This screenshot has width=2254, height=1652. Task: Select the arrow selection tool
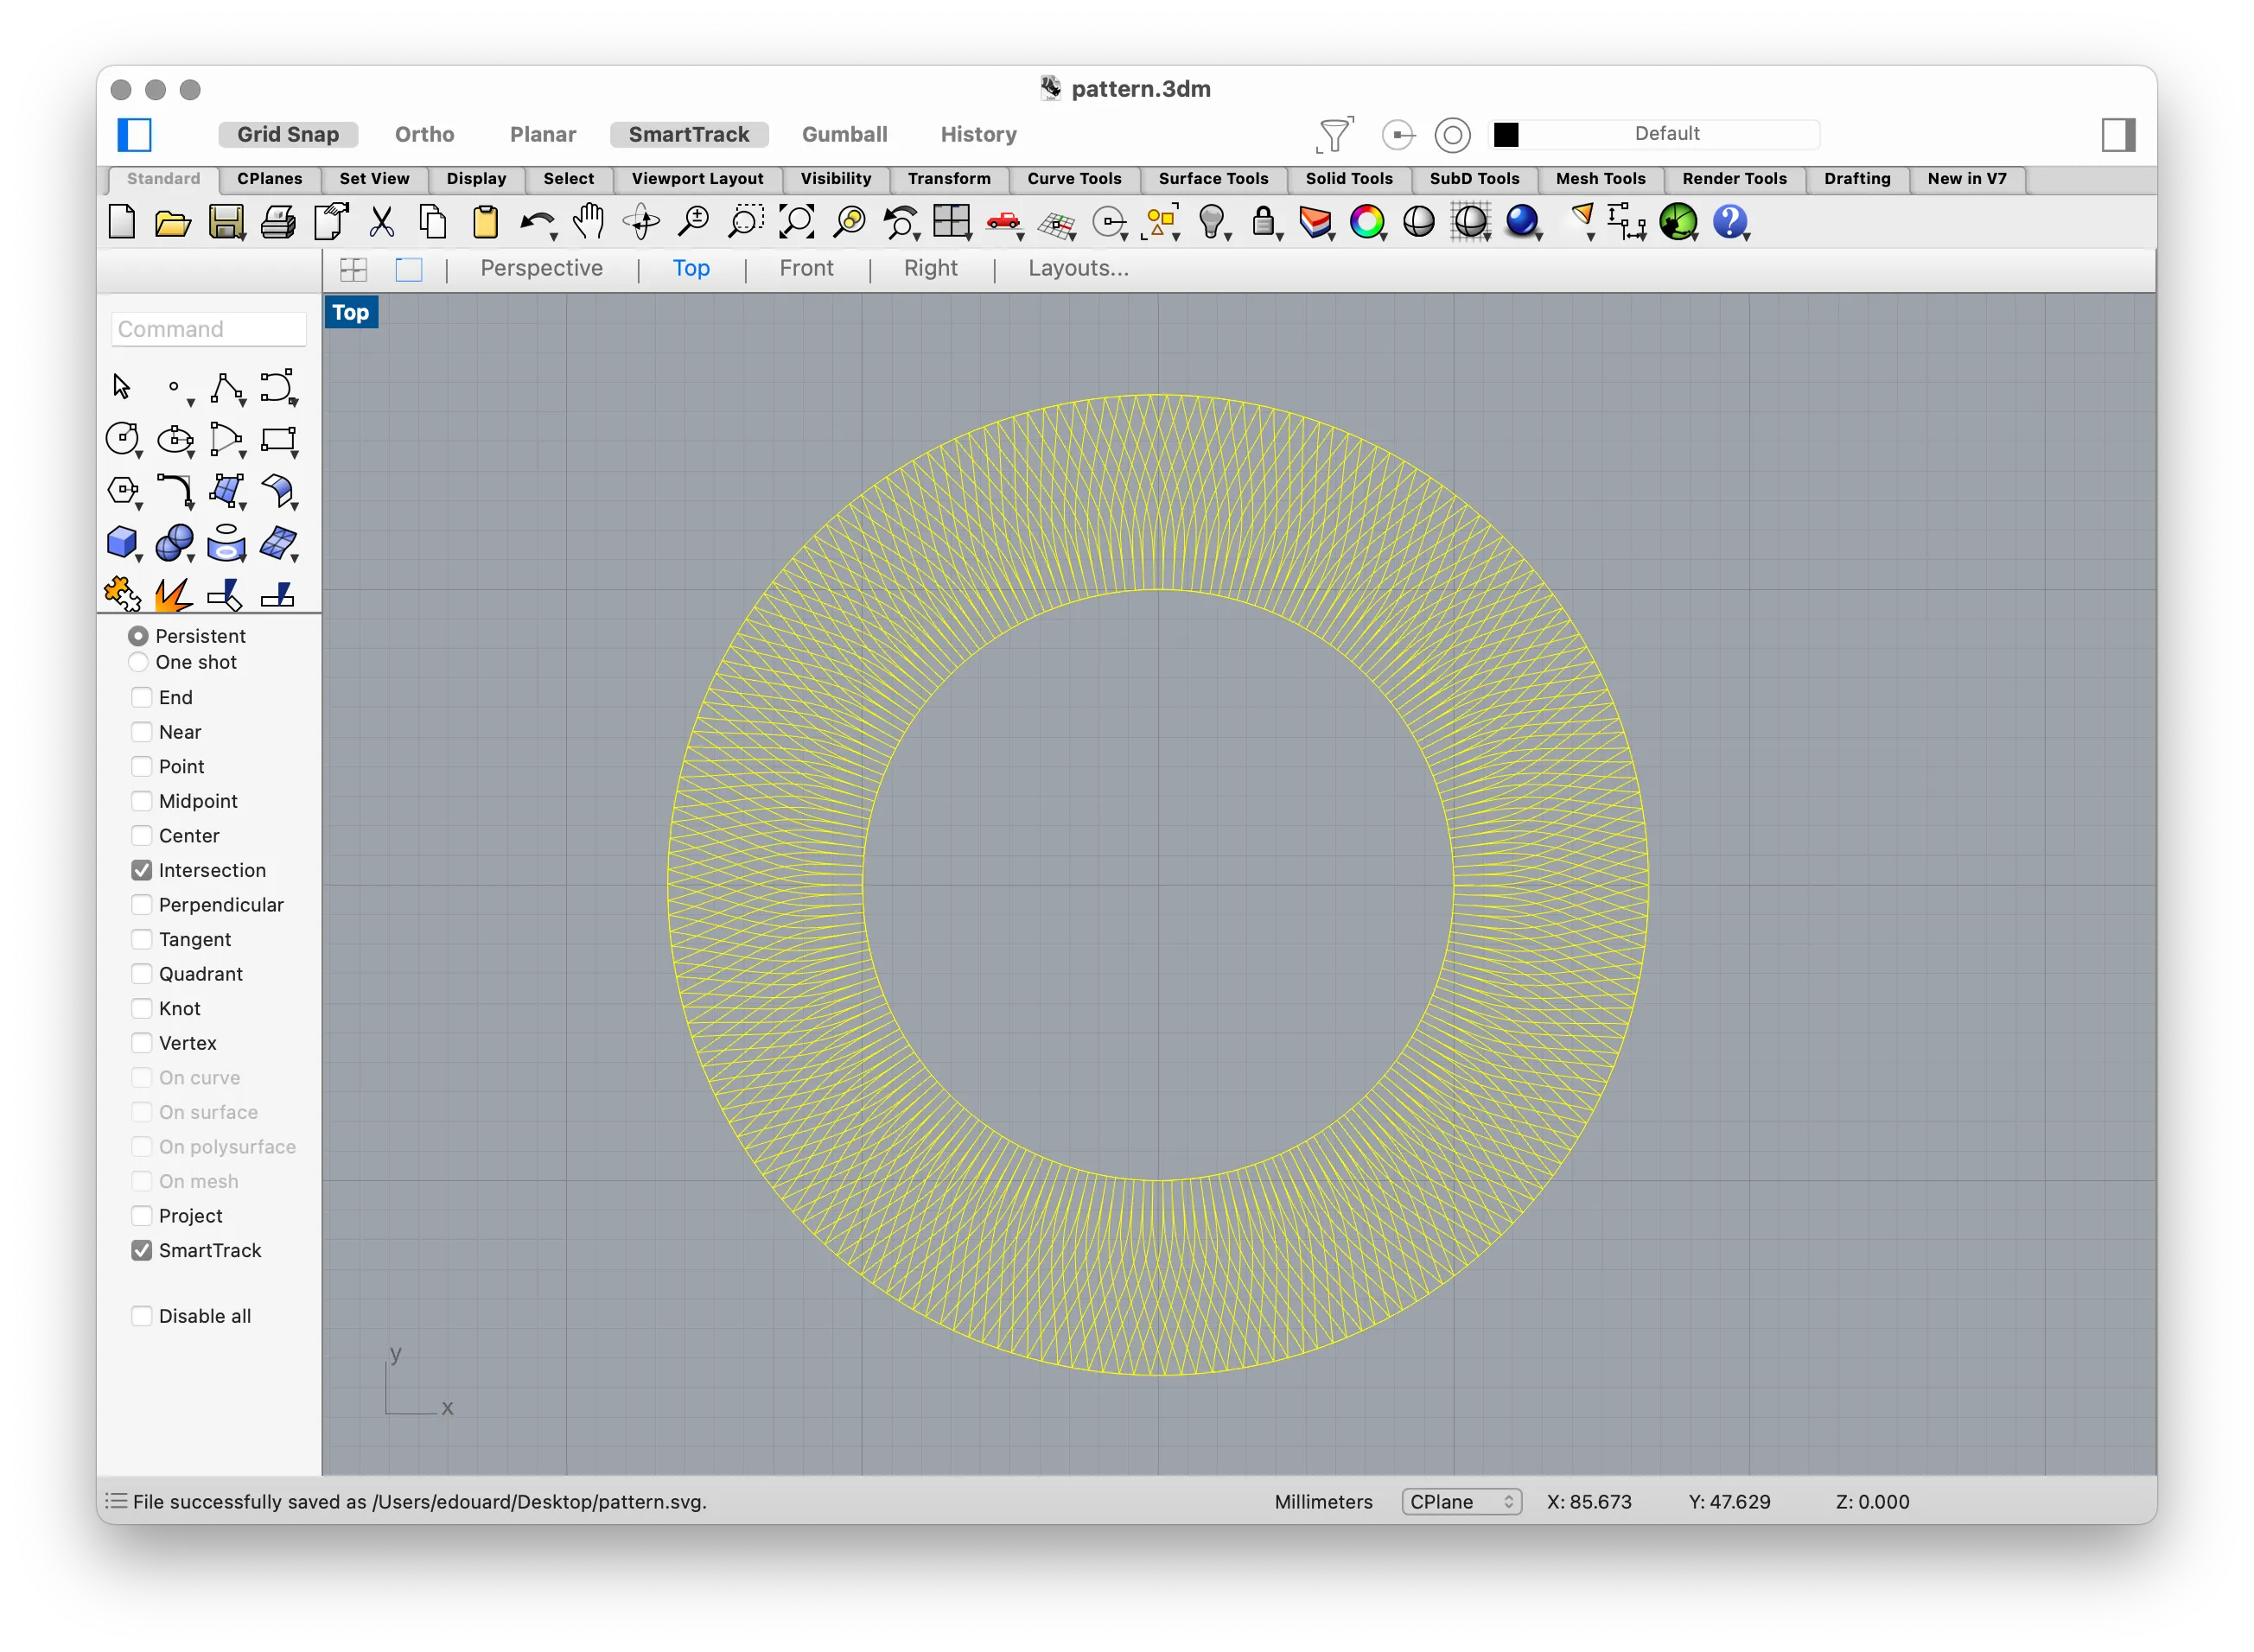[122, 385]
